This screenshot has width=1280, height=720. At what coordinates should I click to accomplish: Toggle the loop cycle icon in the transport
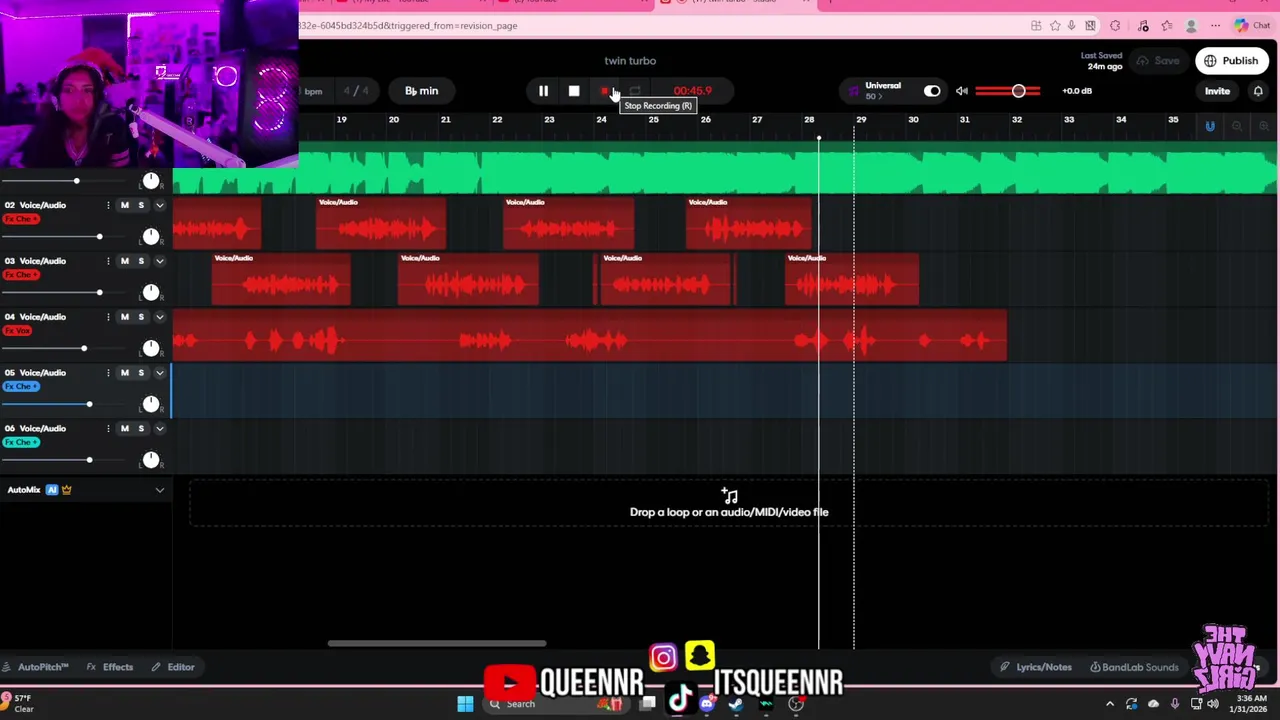(x=635, y=91)
